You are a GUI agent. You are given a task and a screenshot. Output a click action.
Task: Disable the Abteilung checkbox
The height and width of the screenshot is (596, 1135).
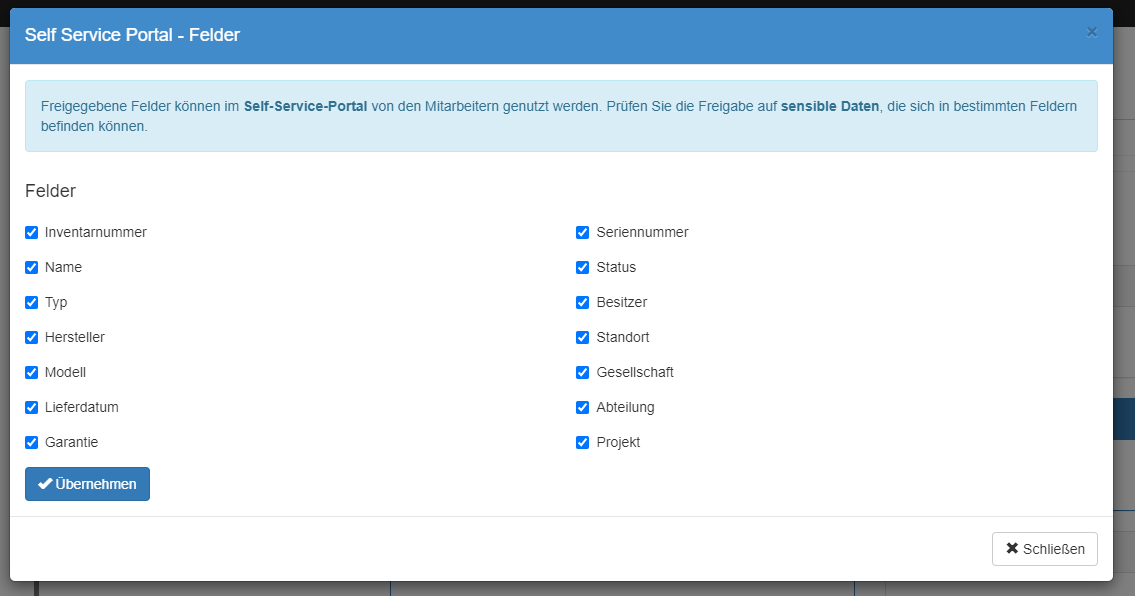[x=583, y=408]
